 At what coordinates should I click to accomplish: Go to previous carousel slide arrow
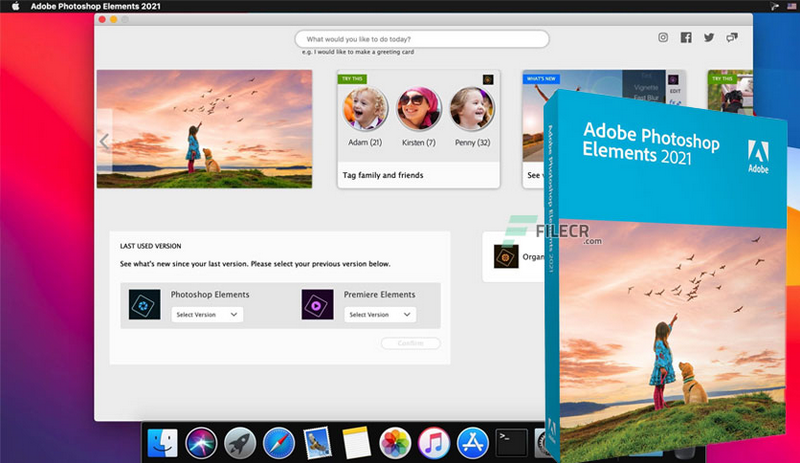[104, 141]
